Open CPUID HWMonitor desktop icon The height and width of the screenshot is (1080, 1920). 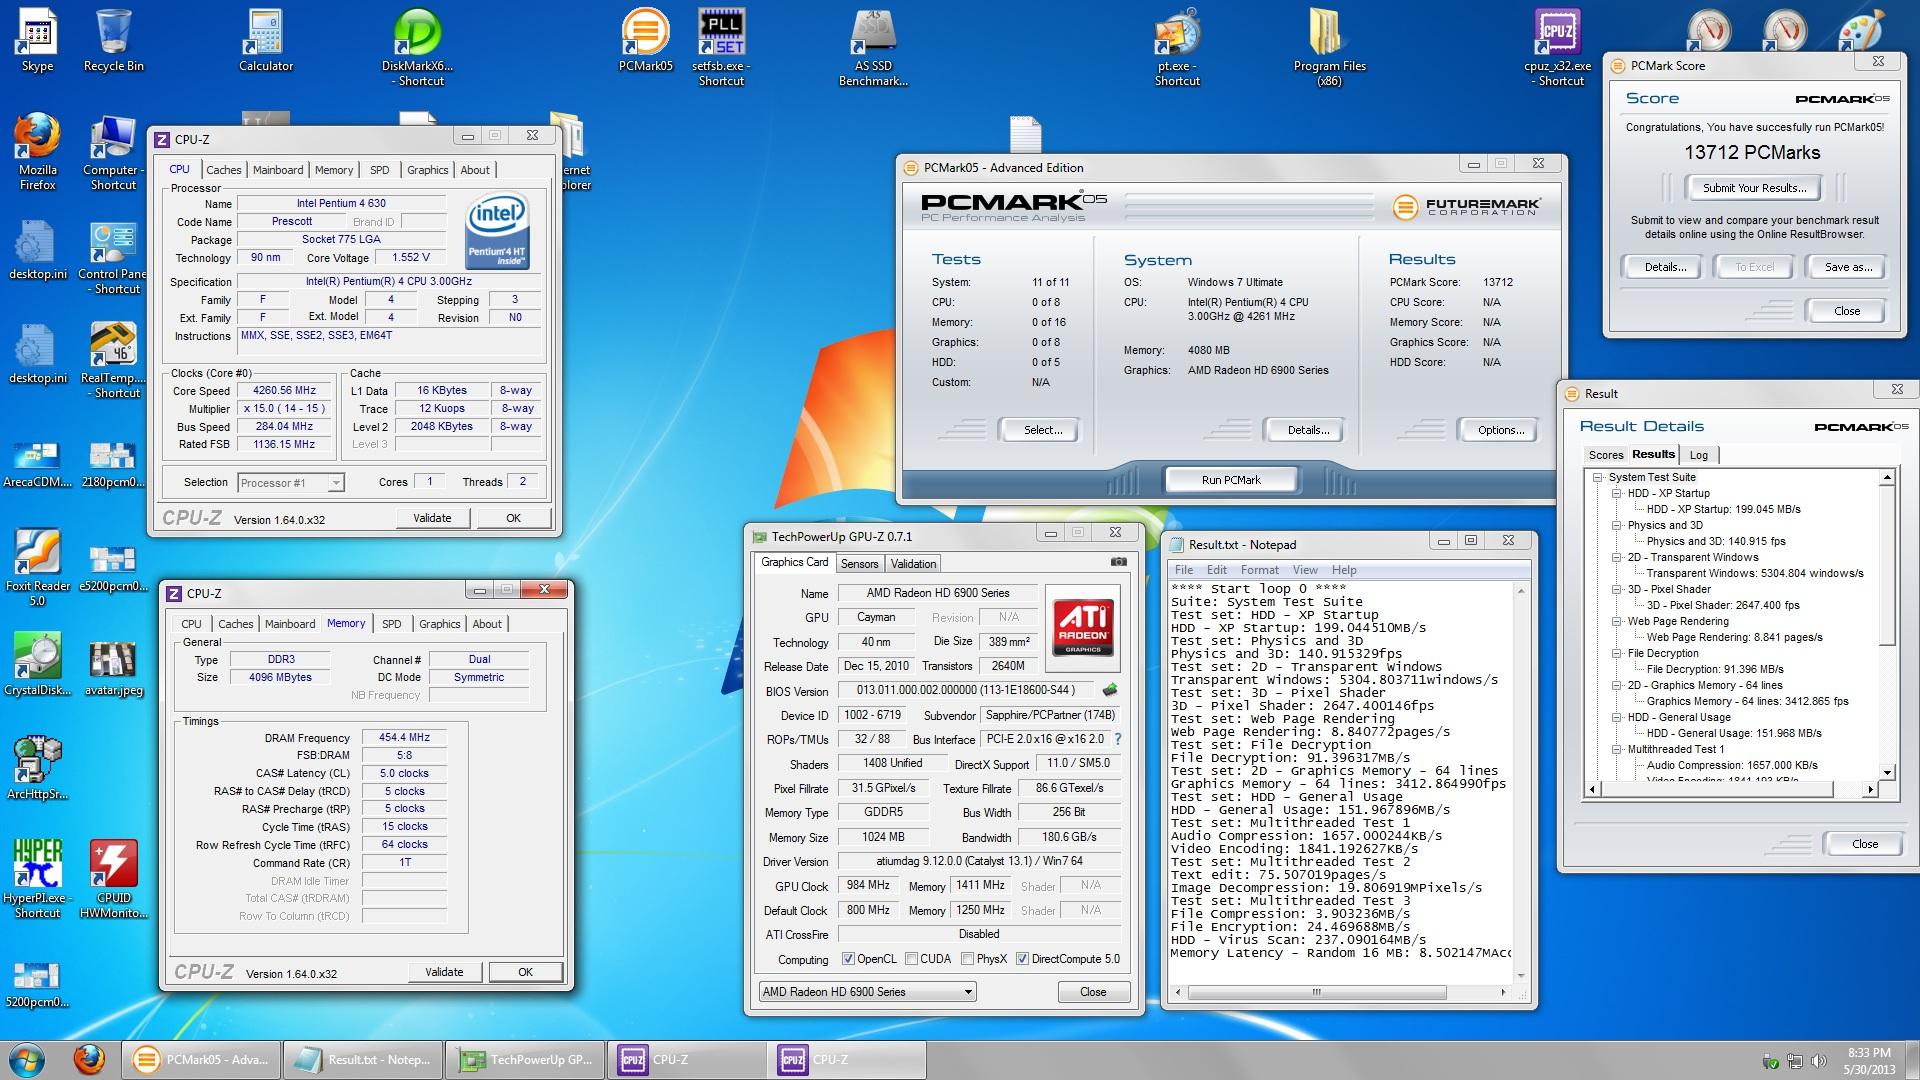(113, 879)
